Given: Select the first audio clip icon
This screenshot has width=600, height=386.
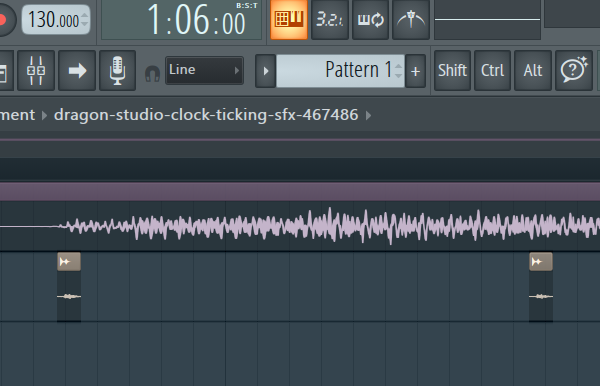Looking at the screenshot, I should coord(69,262).
